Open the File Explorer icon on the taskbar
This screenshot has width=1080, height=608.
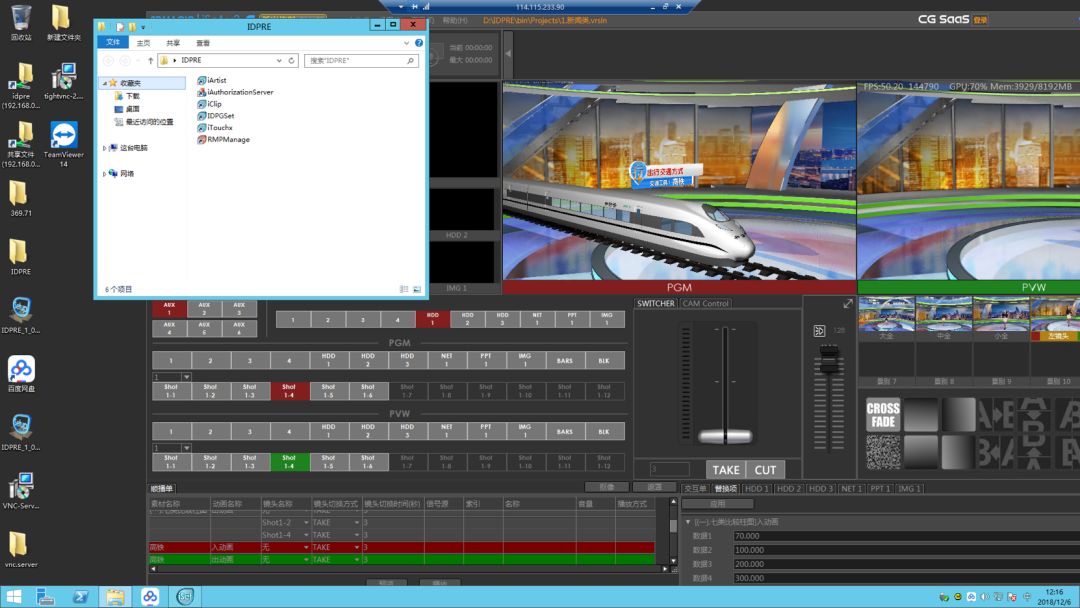tap(115, 597)
